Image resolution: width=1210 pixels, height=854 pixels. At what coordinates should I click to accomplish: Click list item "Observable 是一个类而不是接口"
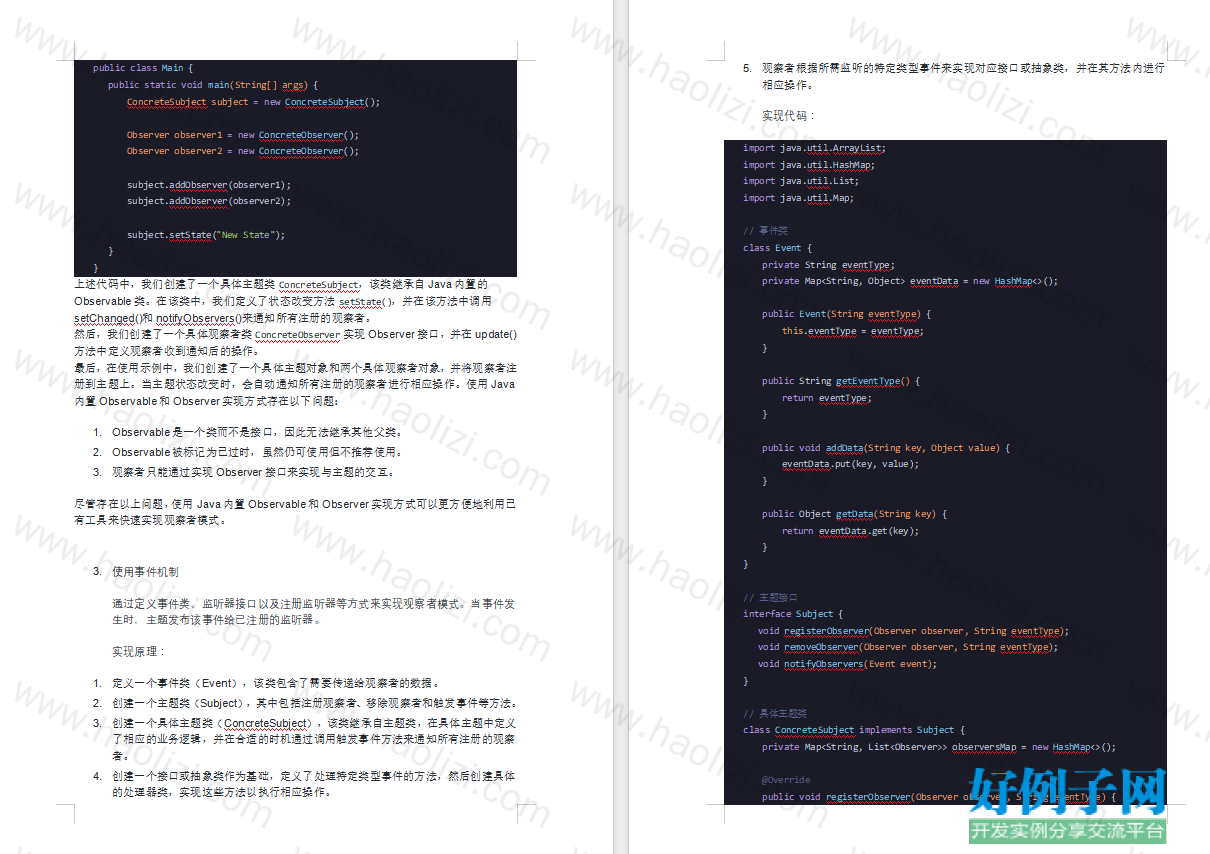pyautogui.click(x=257, y=432)
